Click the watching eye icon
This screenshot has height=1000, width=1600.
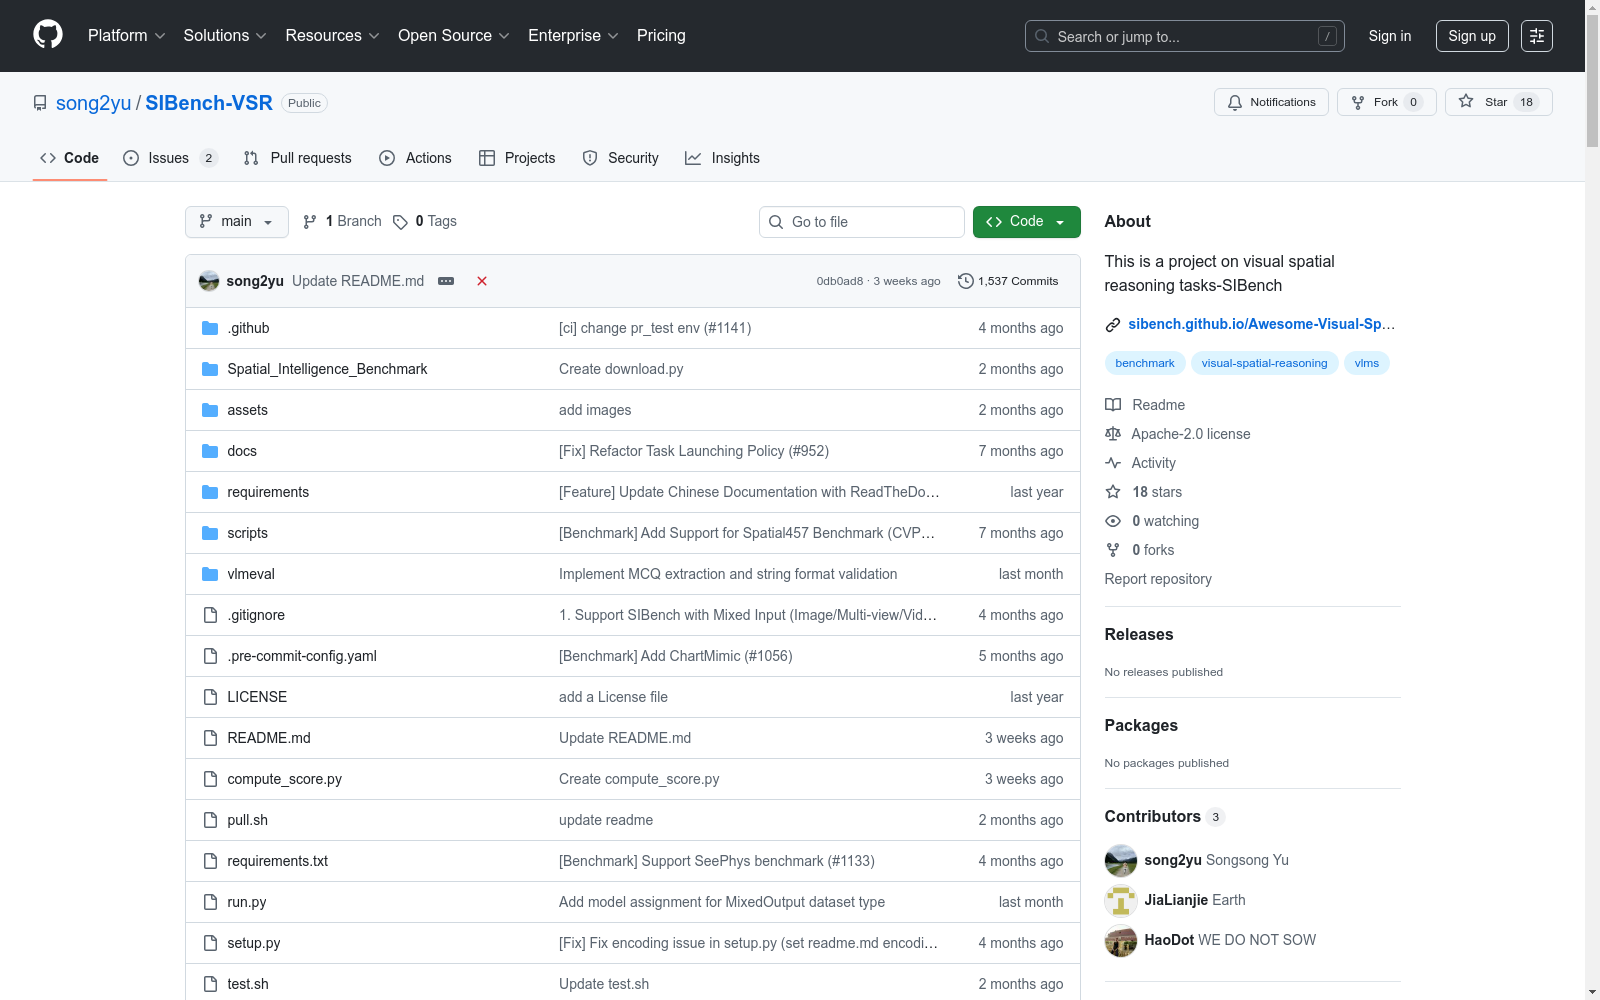(1113, 521)
